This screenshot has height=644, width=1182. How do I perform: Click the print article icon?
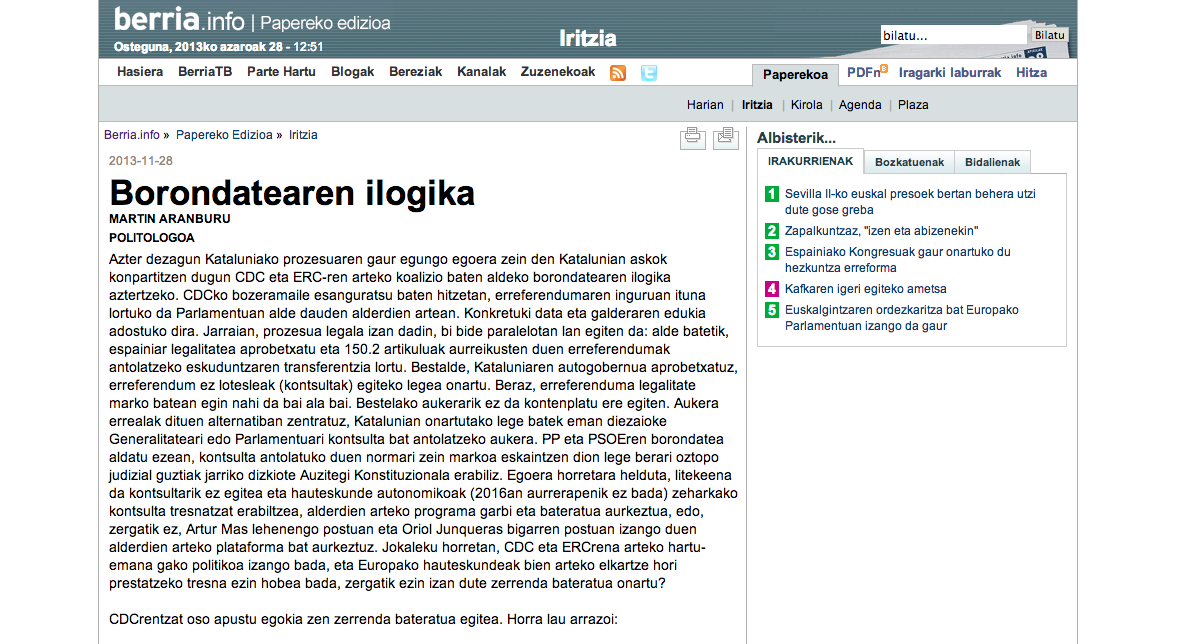coord(693,138)
